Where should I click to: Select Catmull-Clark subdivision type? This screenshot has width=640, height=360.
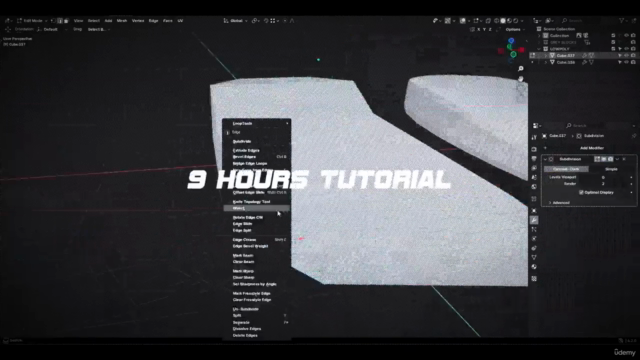tap(566, 169)
